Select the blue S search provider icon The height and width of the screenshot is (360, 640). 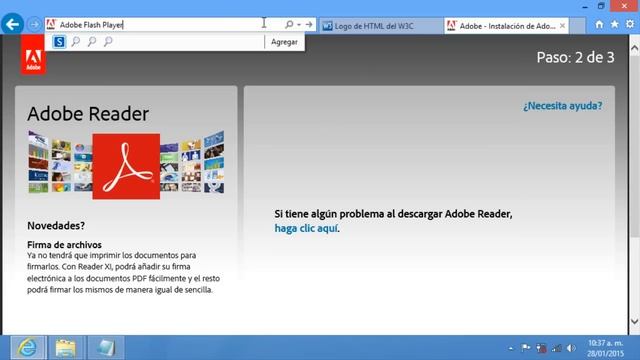tap(59, 42)
